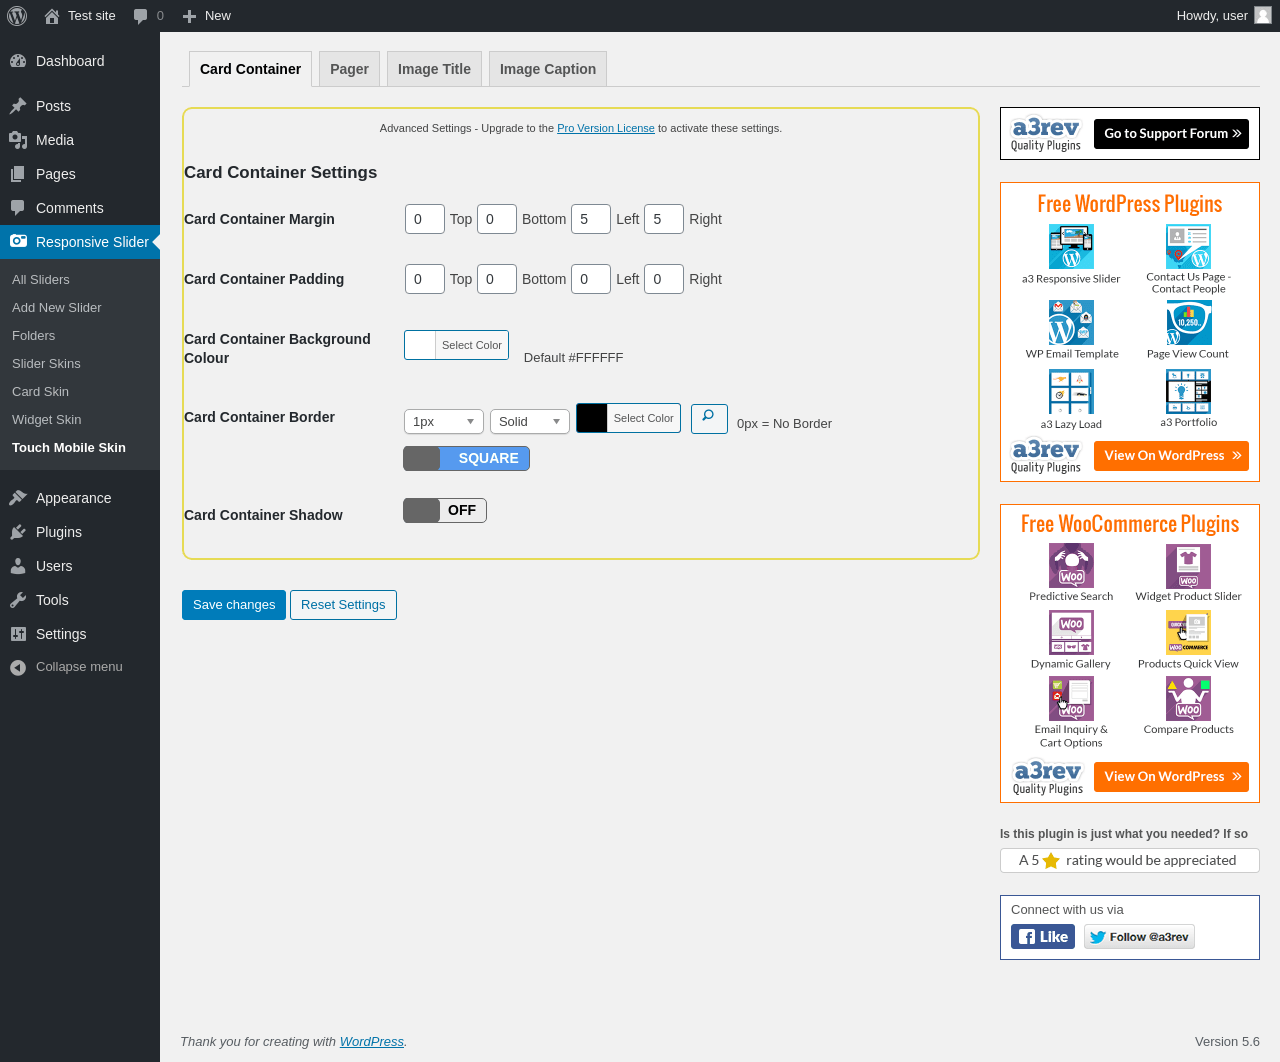Open the Page View Count plugin icon
The height and width of the screenshot is (1062, 1280).
tap(1188, 323)
